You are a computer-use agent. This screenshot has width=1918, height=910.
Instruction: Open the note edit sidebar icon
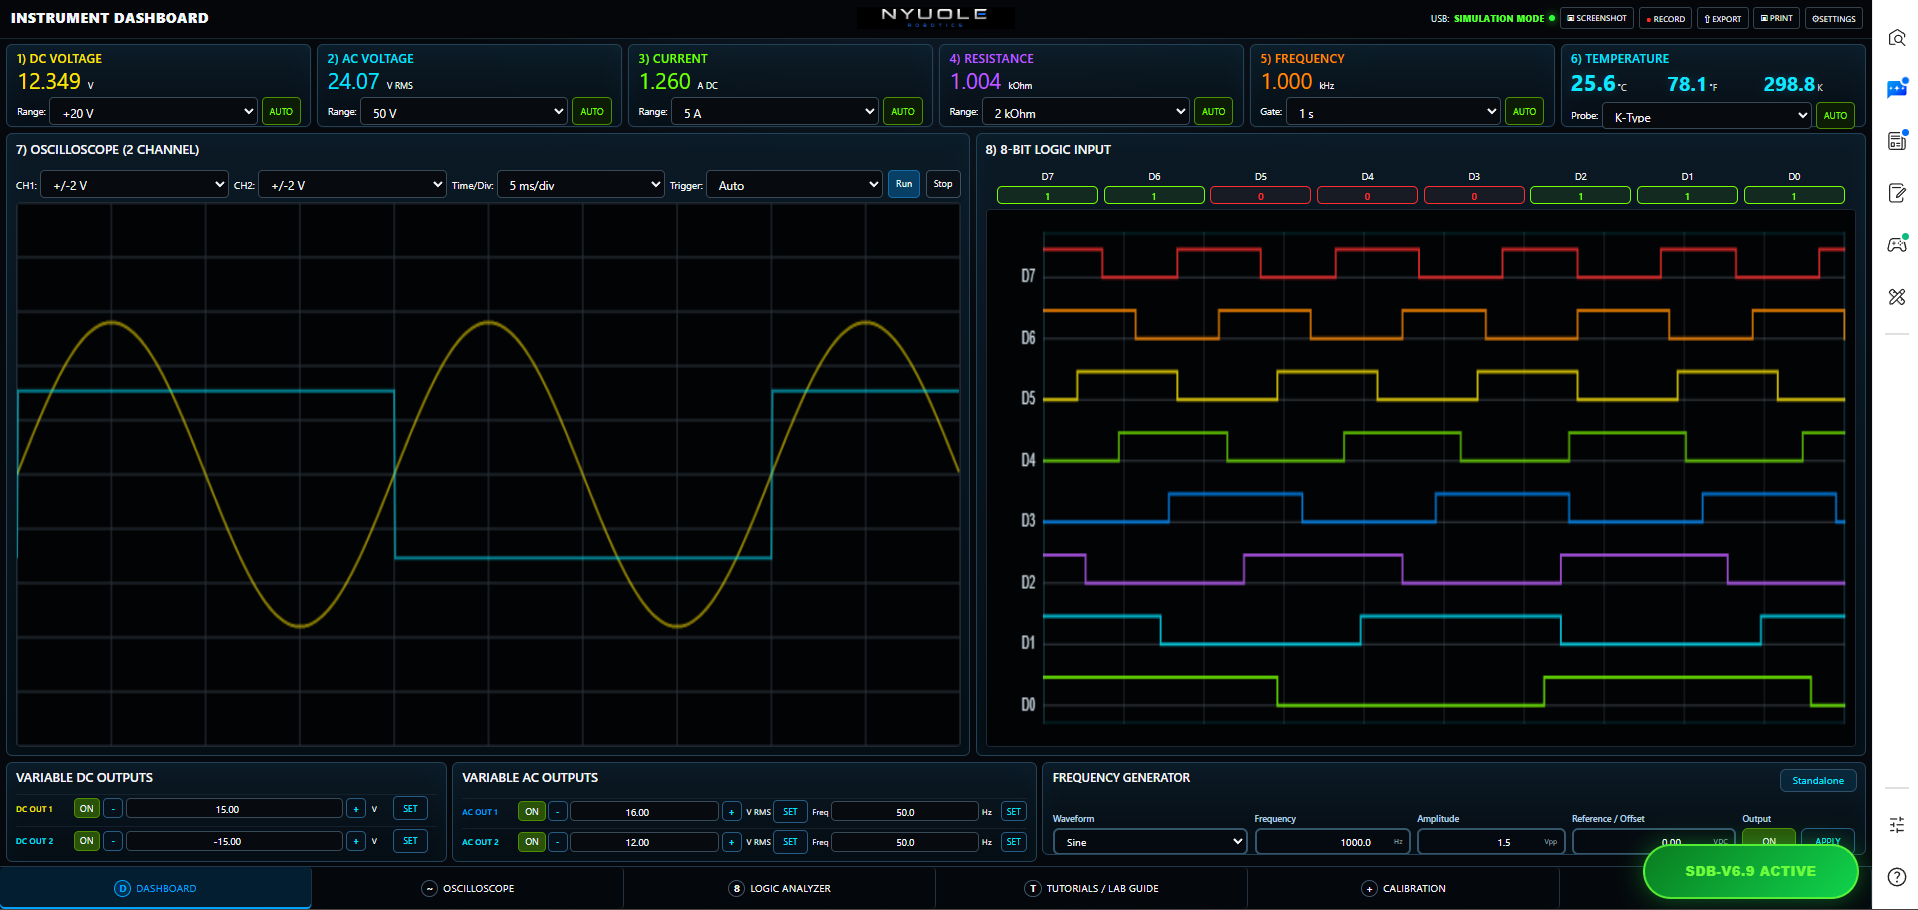(x=1896, y=193)
